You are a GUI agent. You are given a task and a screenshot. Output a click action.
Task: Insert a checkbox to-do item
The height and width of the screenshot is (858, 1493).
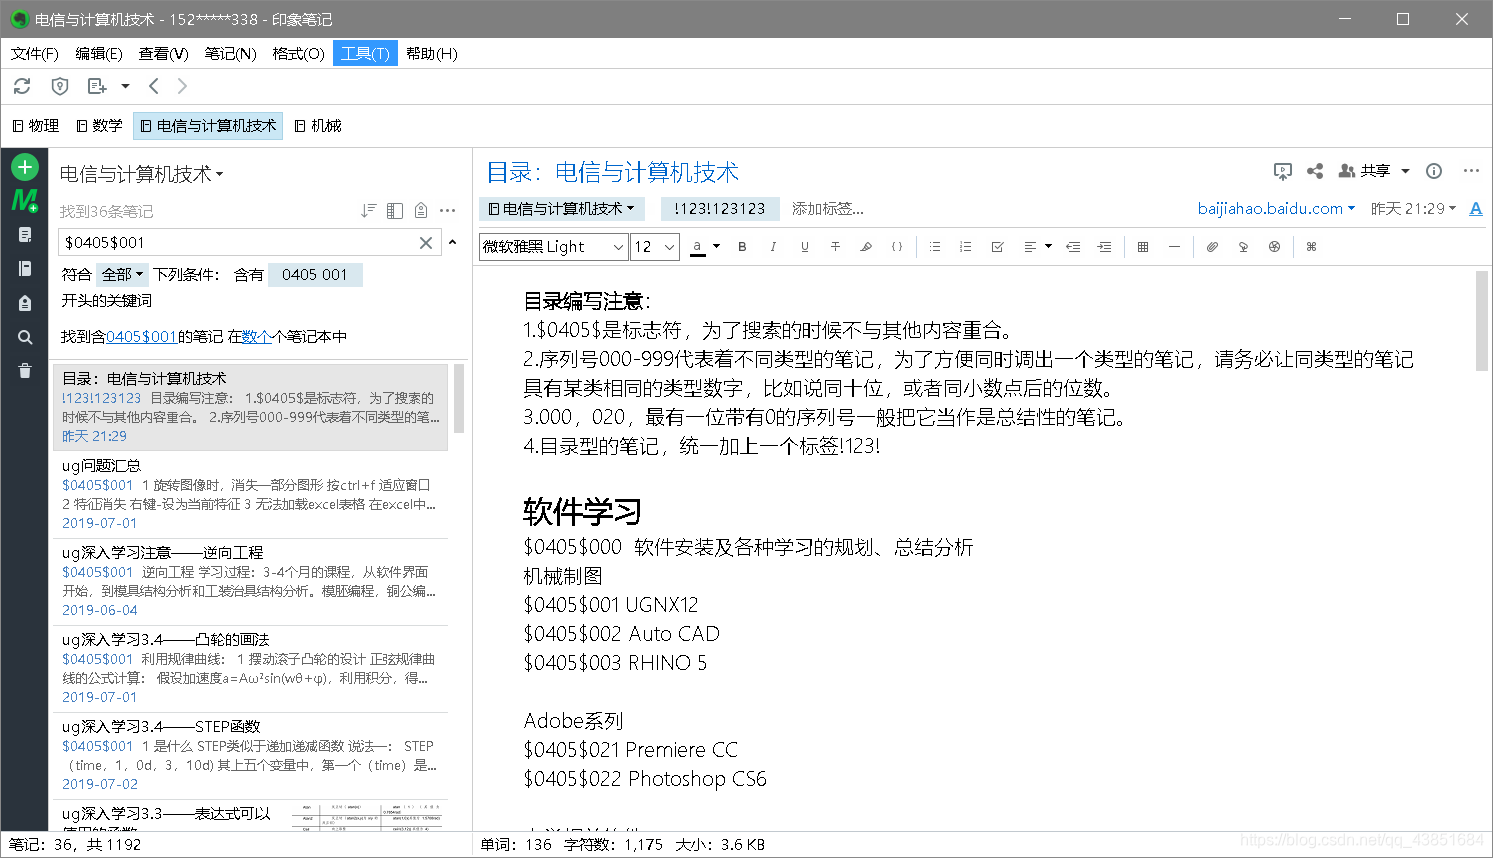coord(997,247)
